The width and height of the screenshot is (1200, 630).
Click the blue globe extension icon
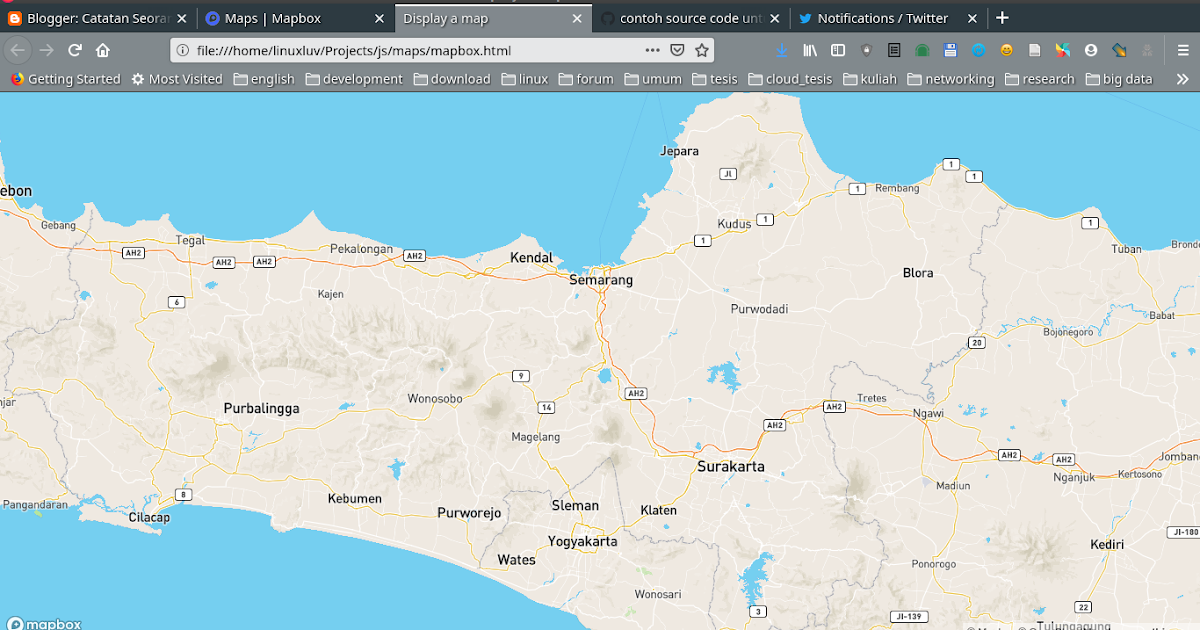(x=978, y=50)
